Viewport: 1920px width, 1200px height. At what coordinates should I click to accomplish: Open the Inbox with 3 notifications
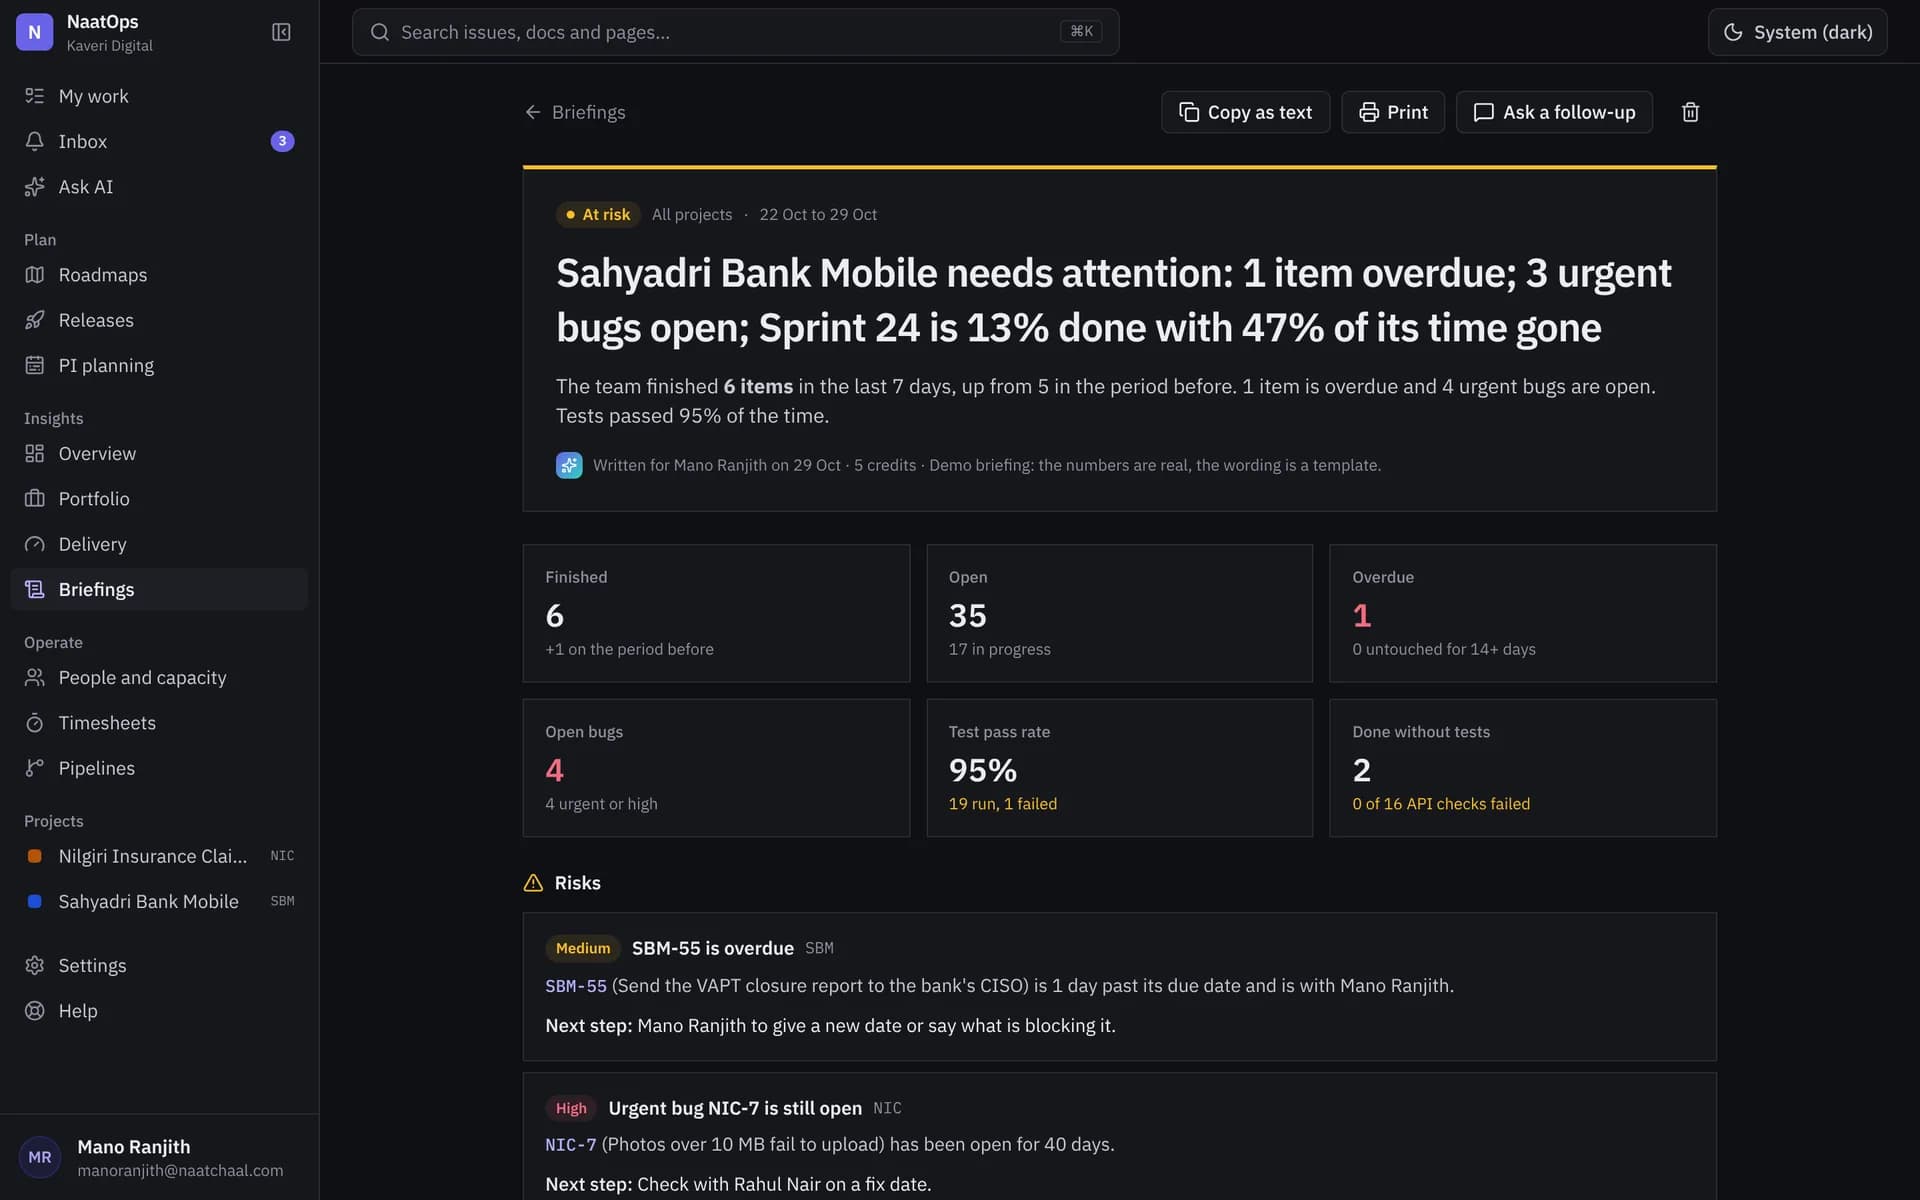click(x=159, y=141)
